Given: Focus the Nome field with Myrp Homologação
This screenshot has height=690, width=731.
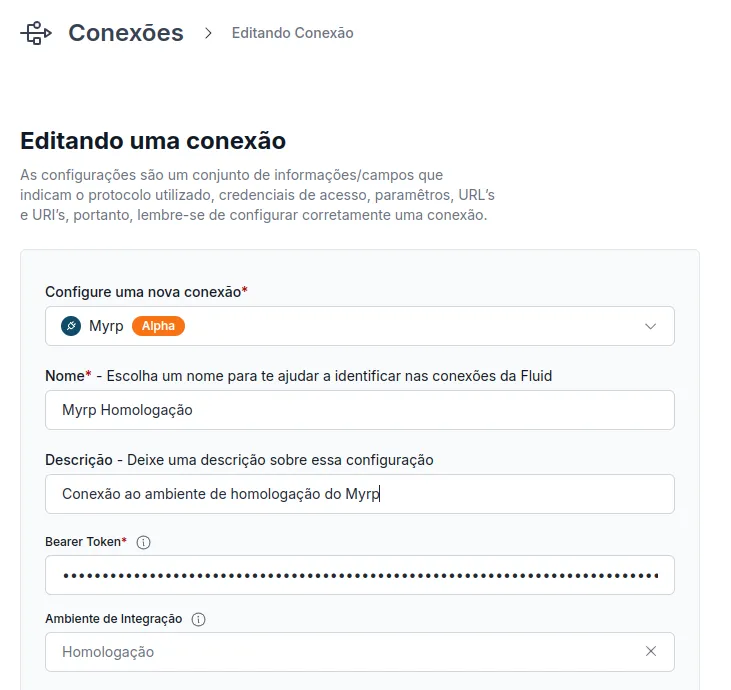Looking at the screenshot, I should (x=360, y=410).
